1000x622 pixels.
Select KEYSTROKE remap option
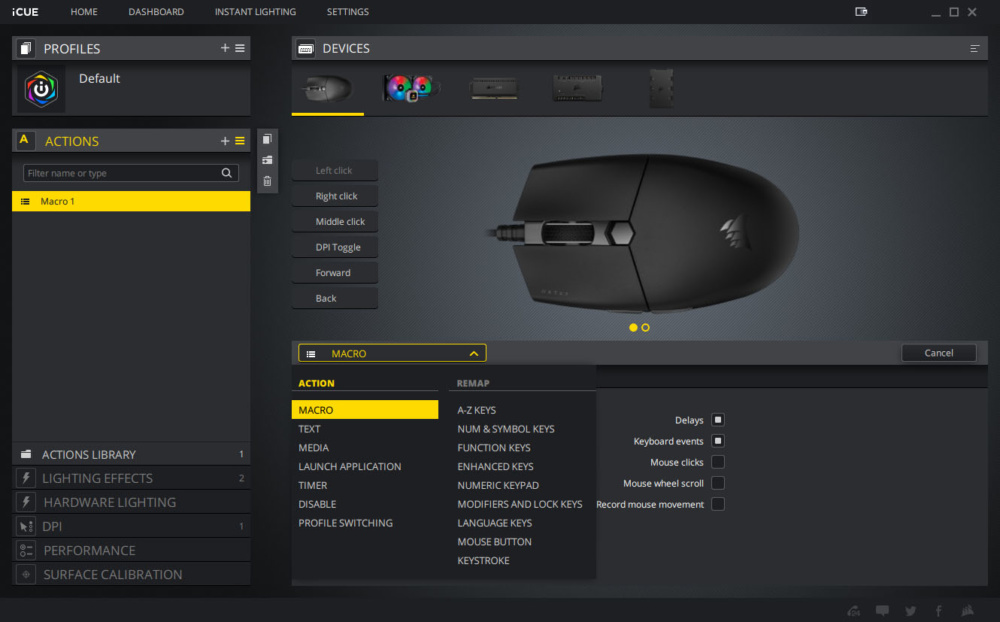pyautogui.click(x=483, y=561)
